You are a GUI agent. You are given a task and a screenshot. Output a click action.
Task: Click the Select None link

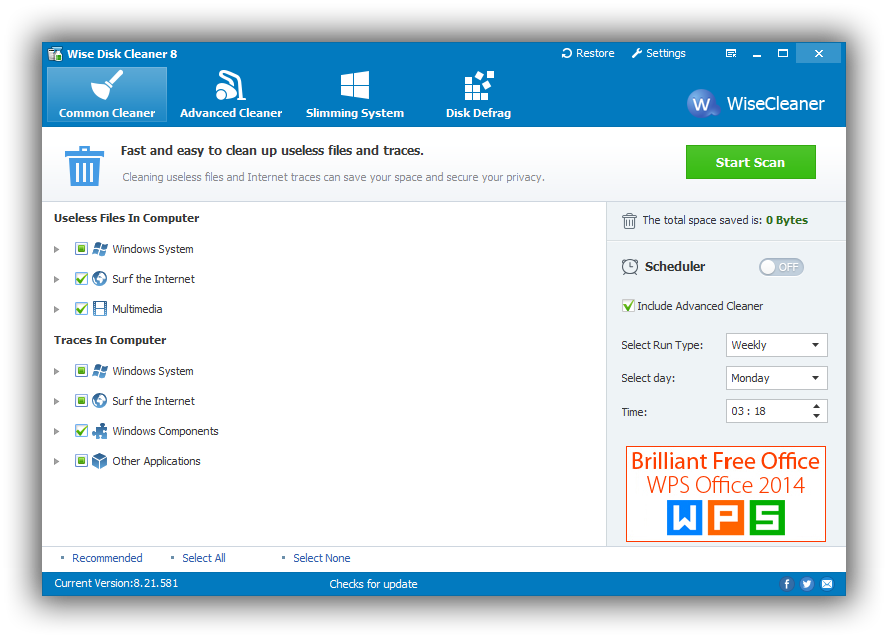322,558
